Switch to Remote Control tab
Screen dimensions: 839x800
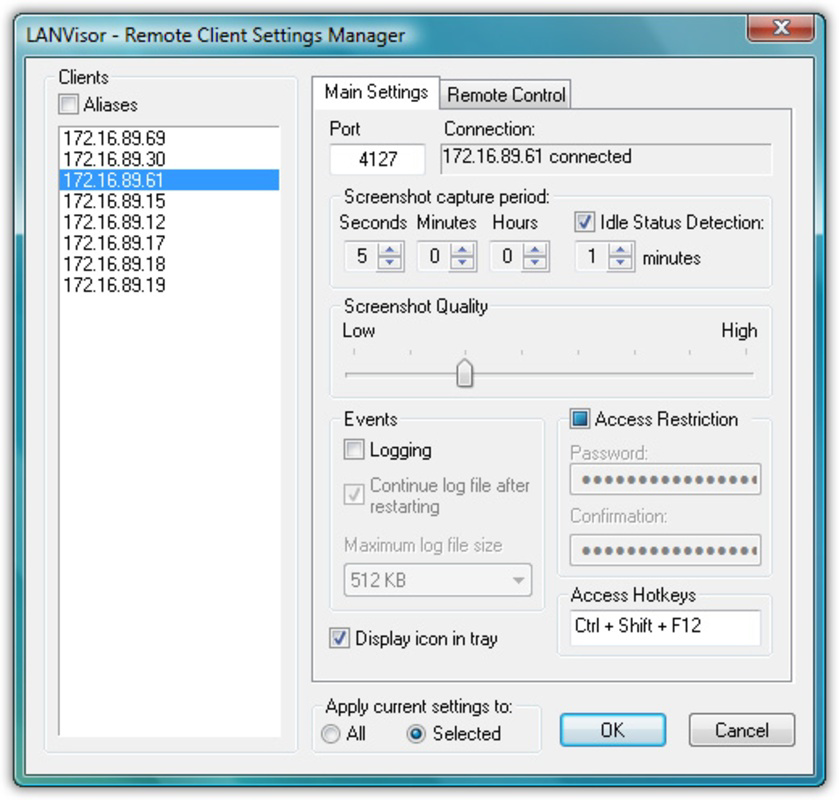506,95
